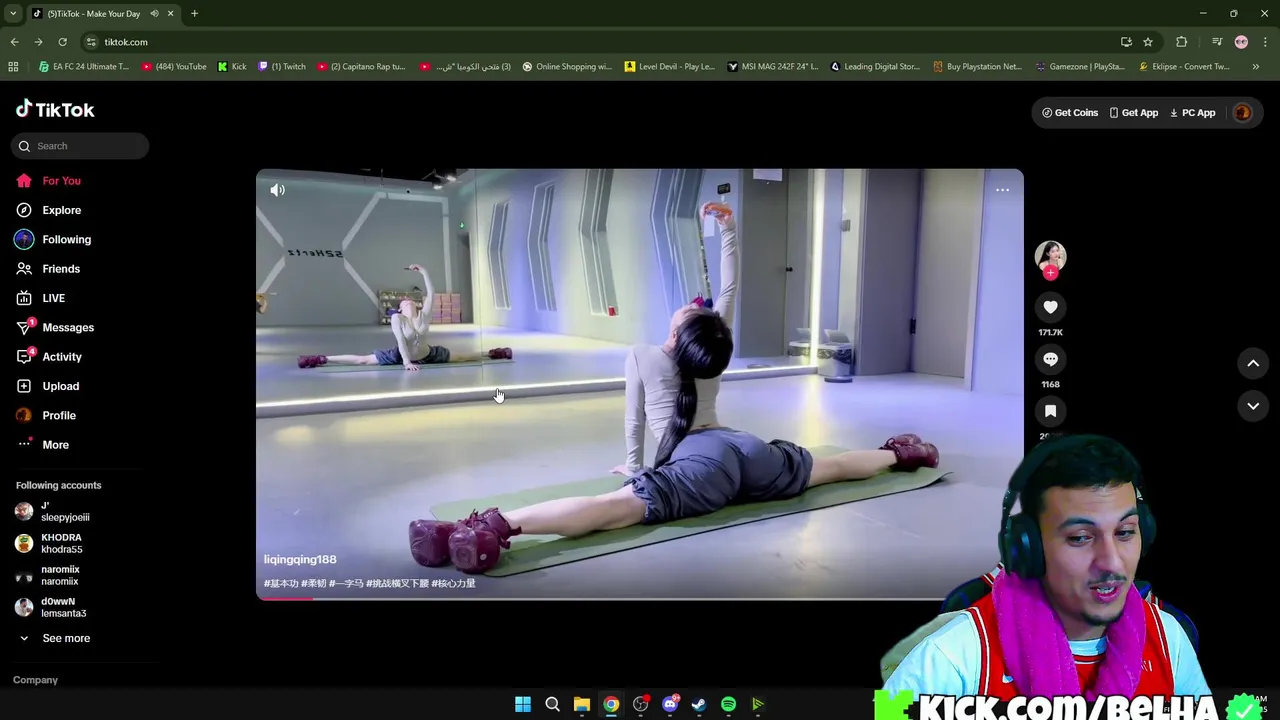
Task: Open the (1) Twitch bookmark
Action: 282,67
